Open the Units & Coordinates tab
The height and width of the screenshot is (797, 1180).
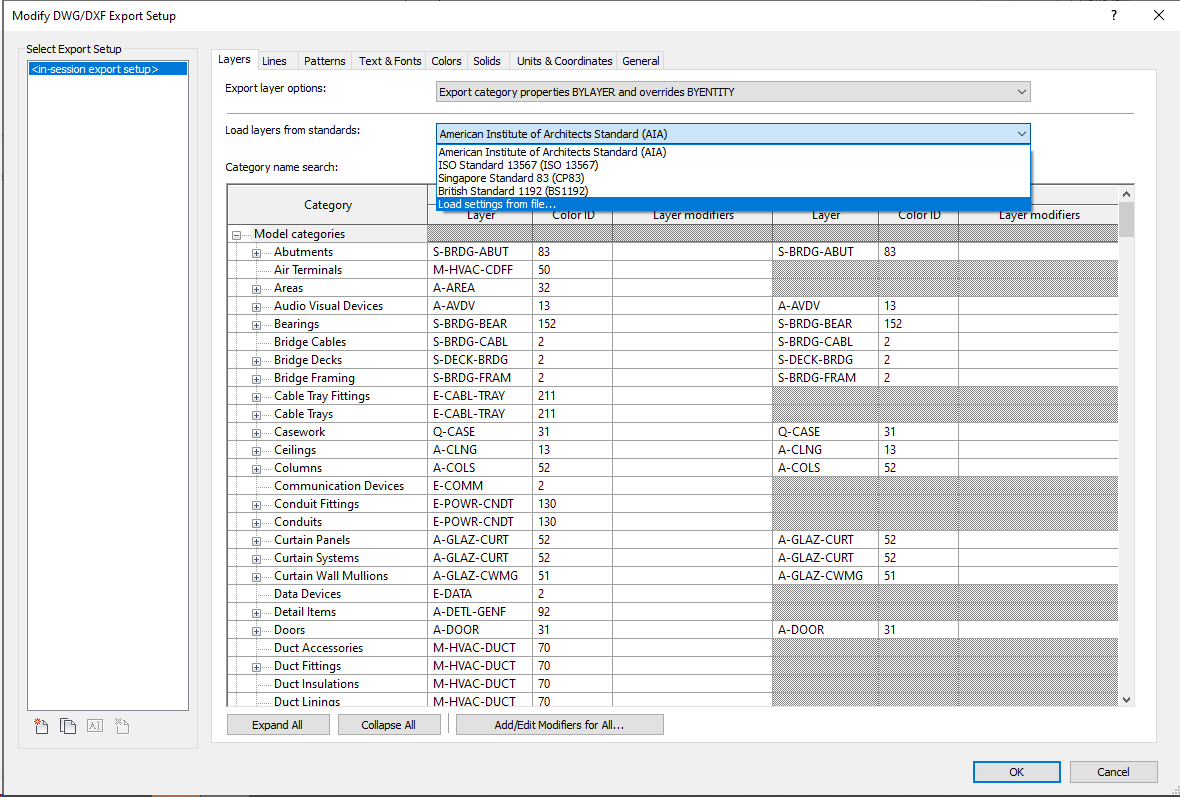[563, 60]
